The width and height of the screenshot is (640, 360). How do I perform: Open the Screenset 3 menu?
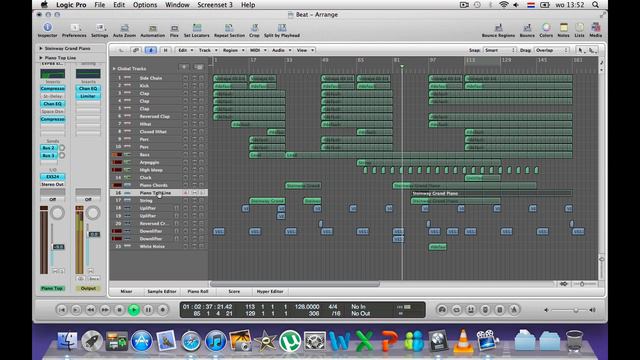(x=215, y=5)
